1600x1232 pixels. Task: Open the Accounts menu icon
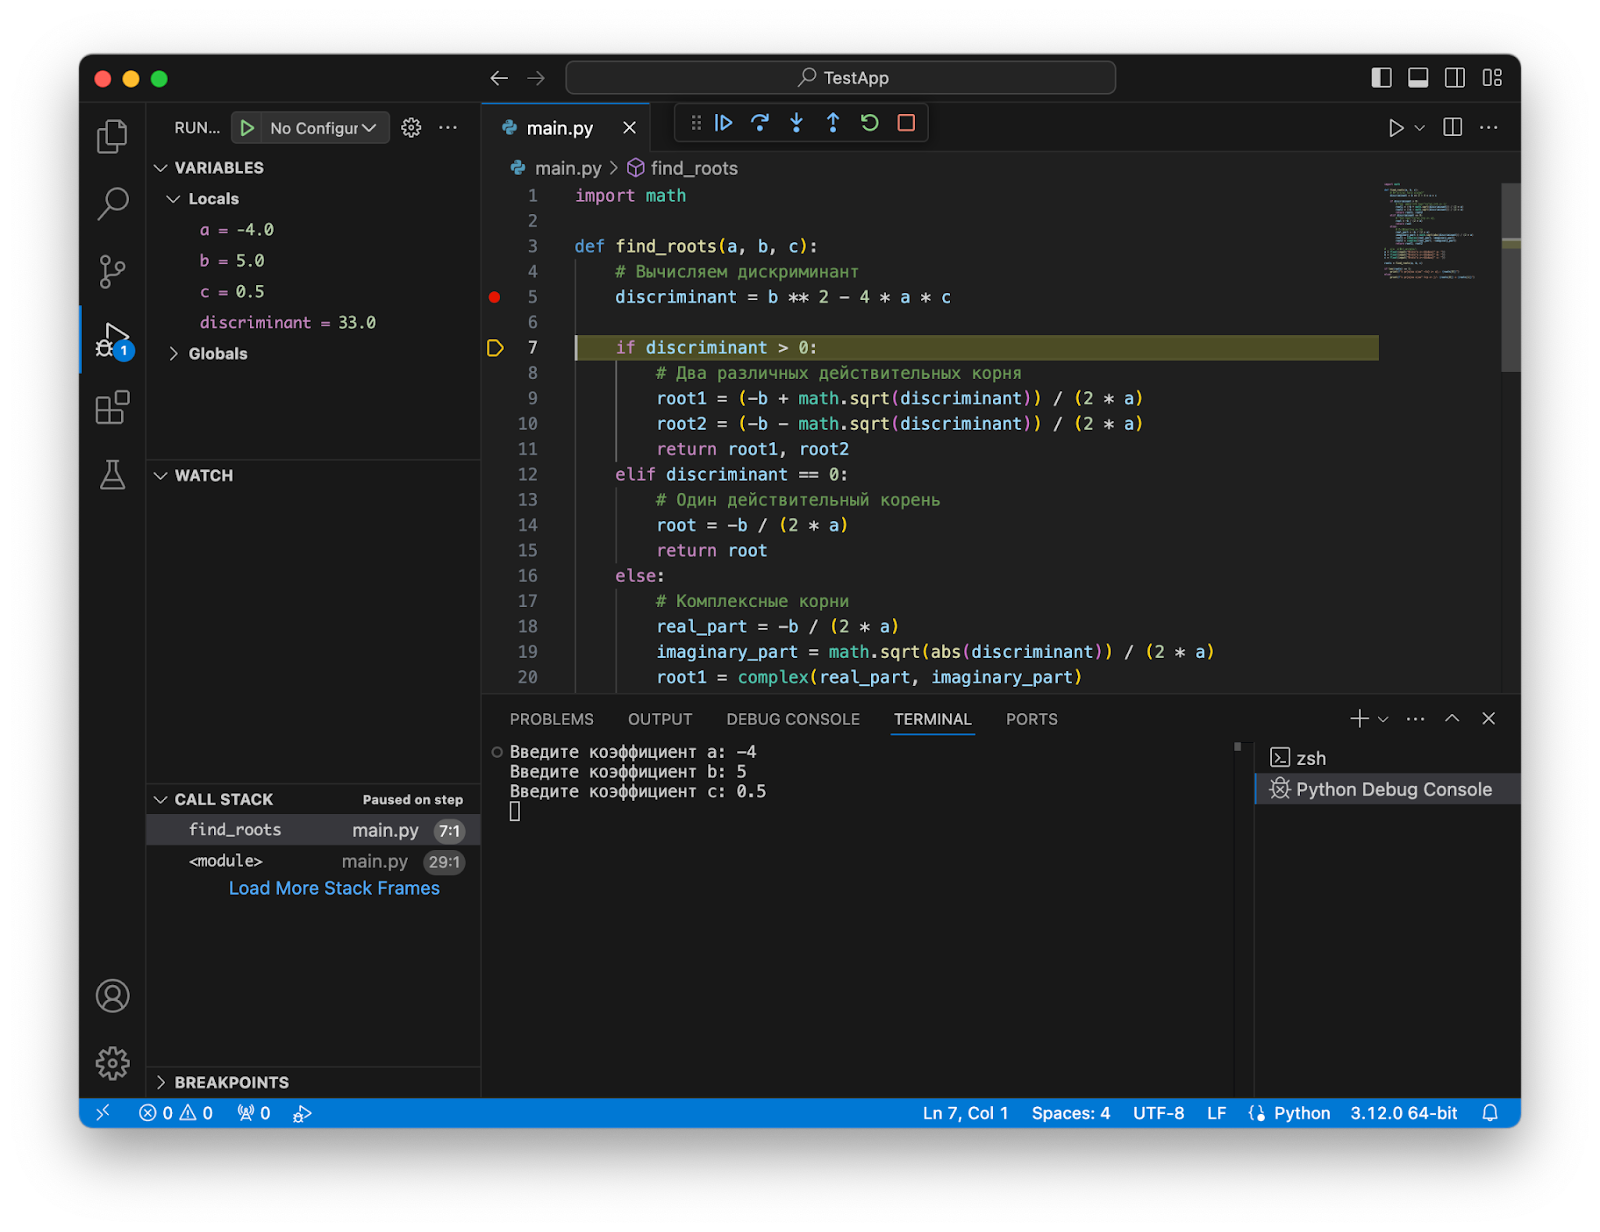click(x=112, y=996)
